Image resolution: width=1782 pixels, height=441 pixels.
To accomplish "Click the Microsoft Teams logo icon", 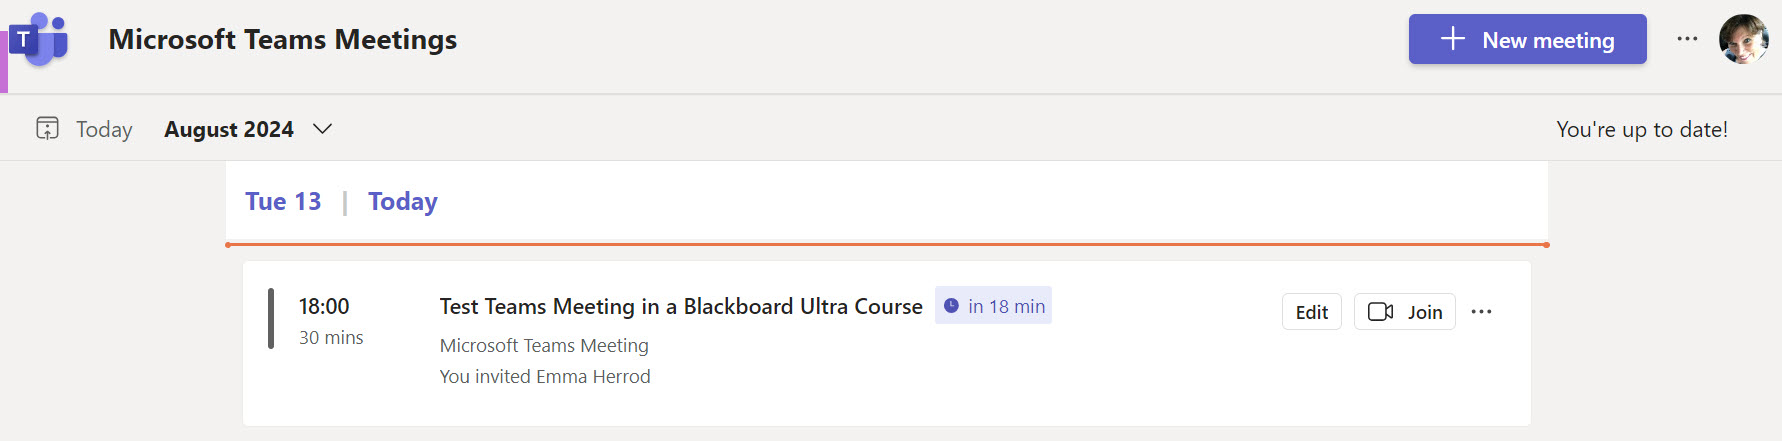I will [39, 40].
